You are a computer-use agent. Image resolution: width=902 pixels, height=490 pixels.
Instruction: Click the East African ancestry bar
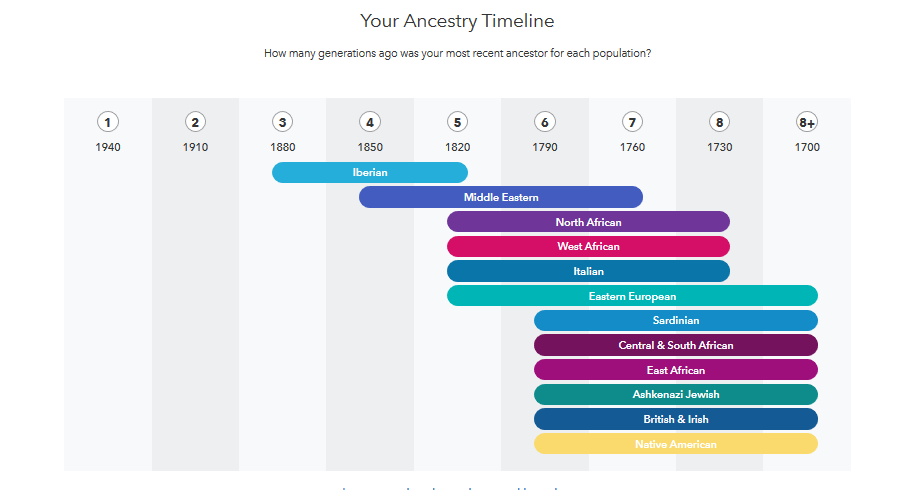click(x=676, y=370)
